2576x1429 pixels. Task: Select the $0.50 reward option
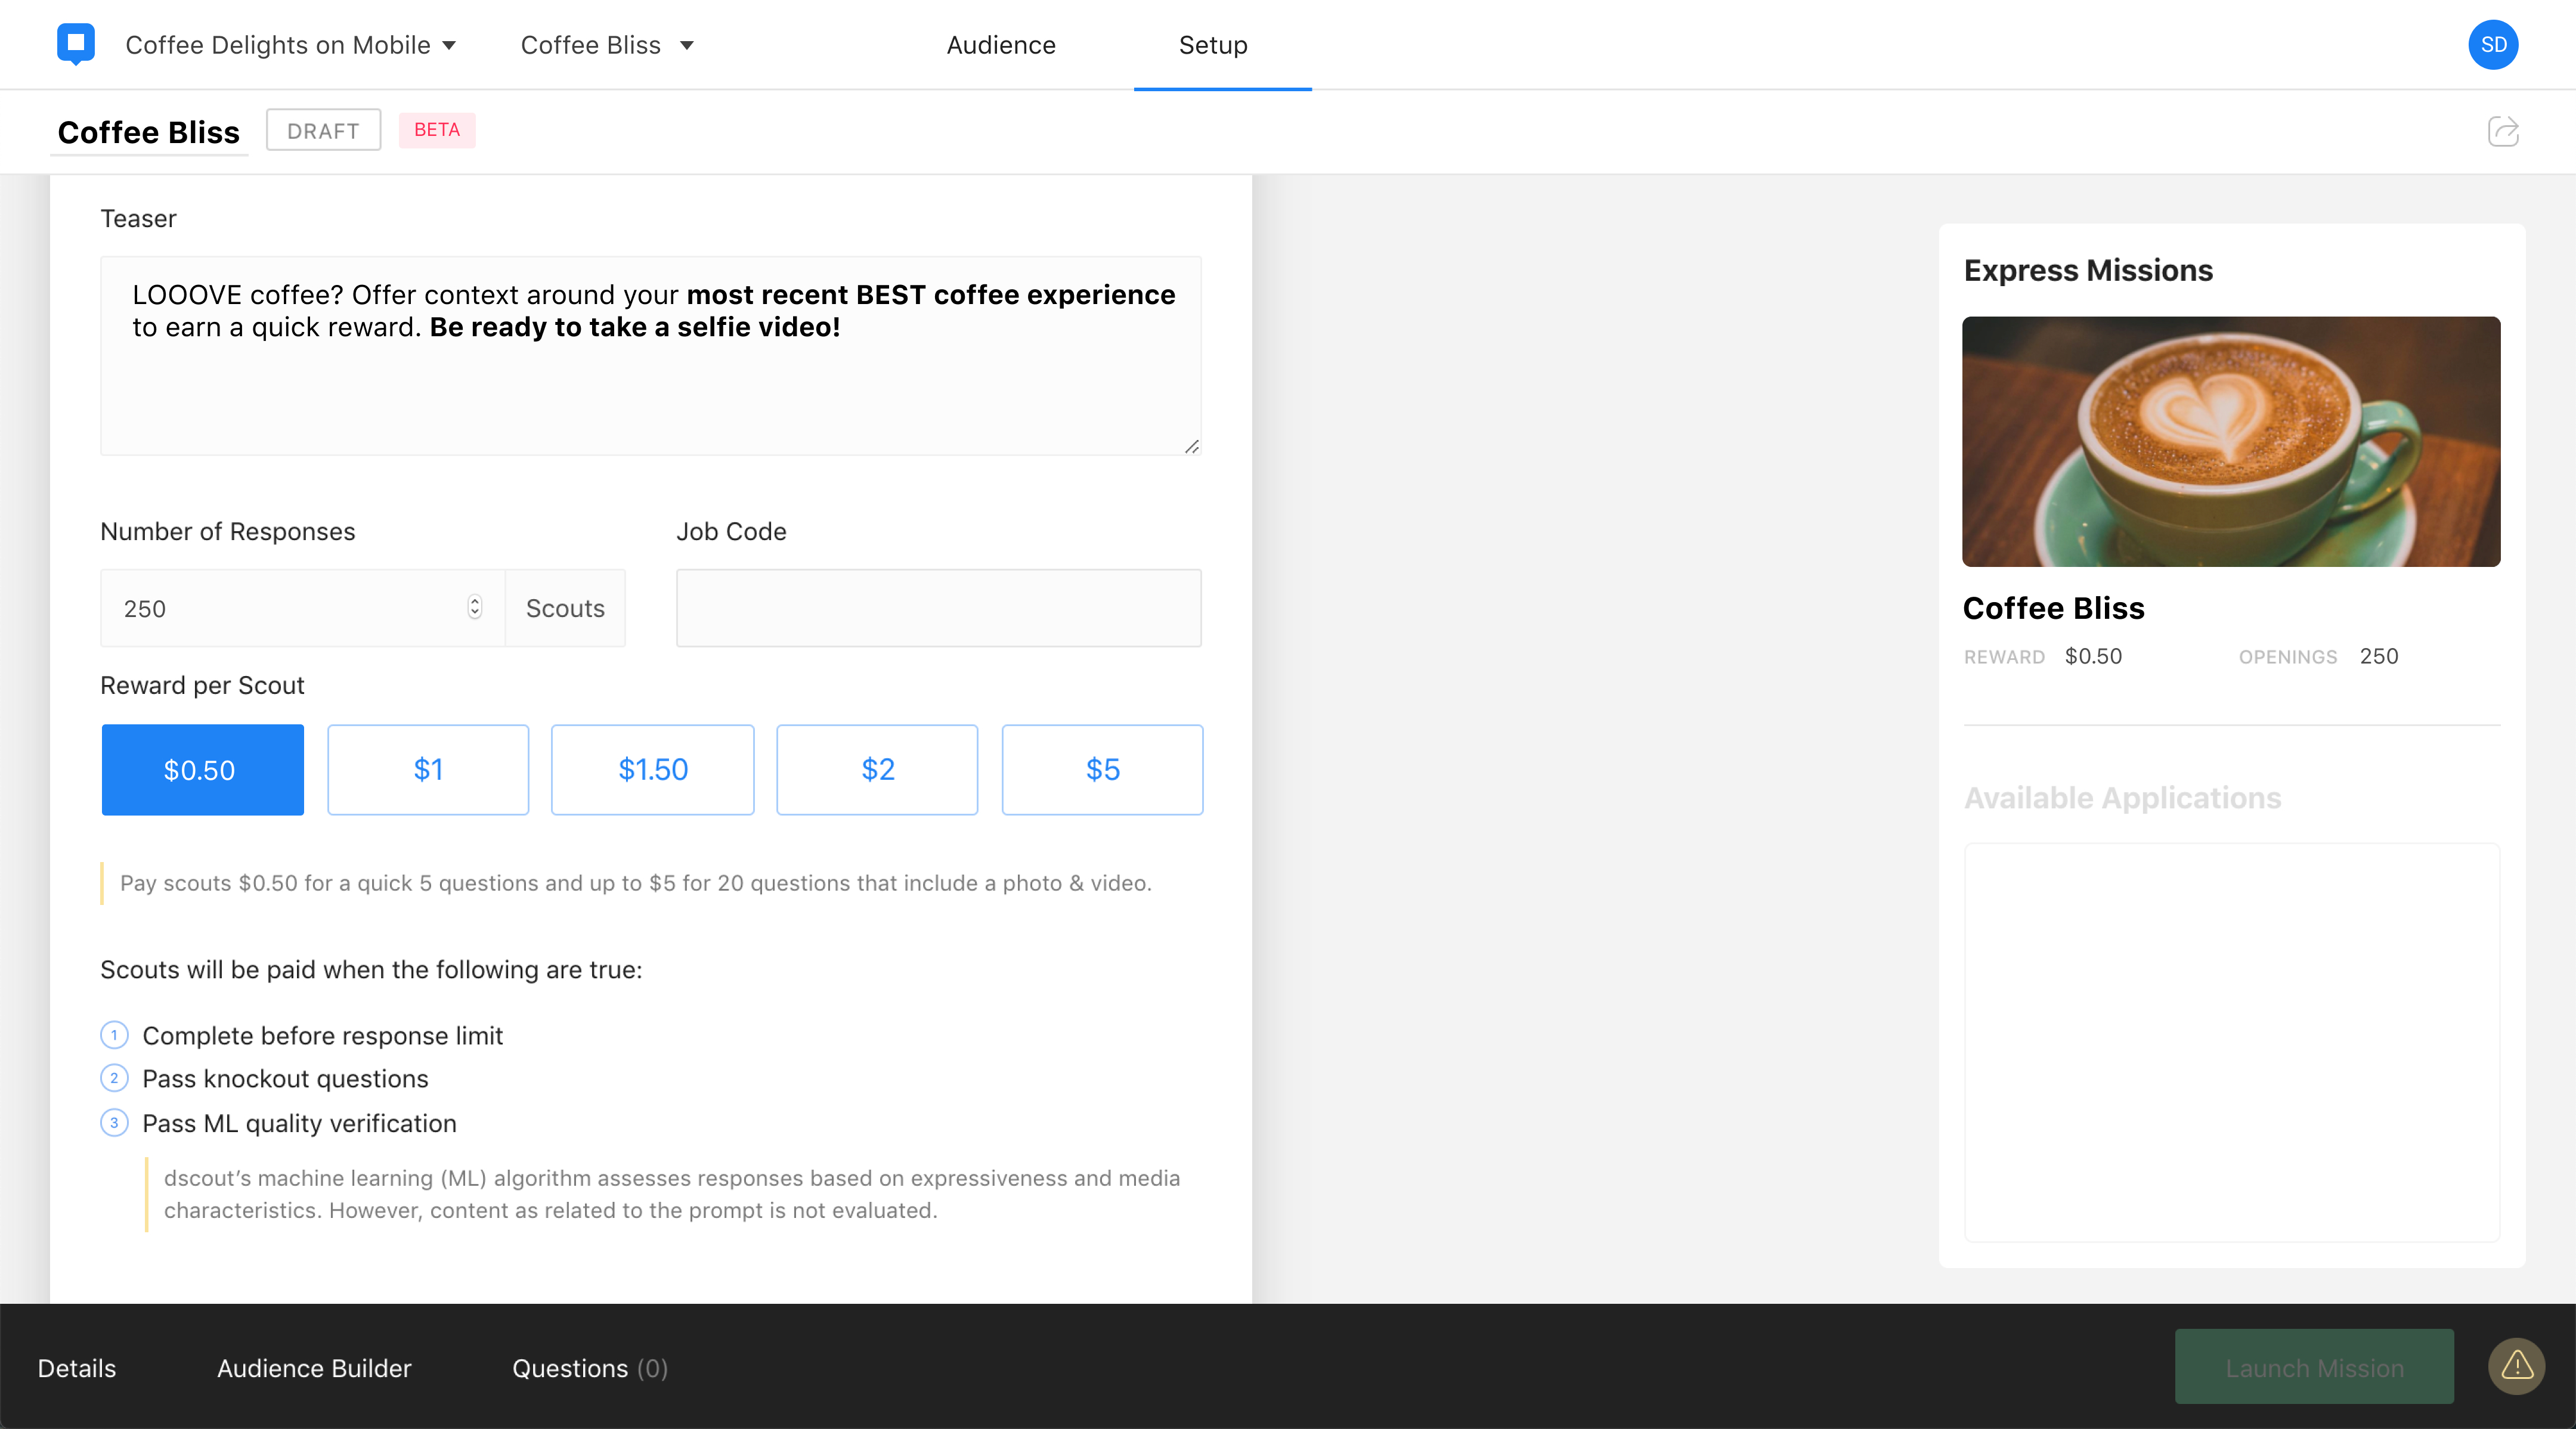202,770
